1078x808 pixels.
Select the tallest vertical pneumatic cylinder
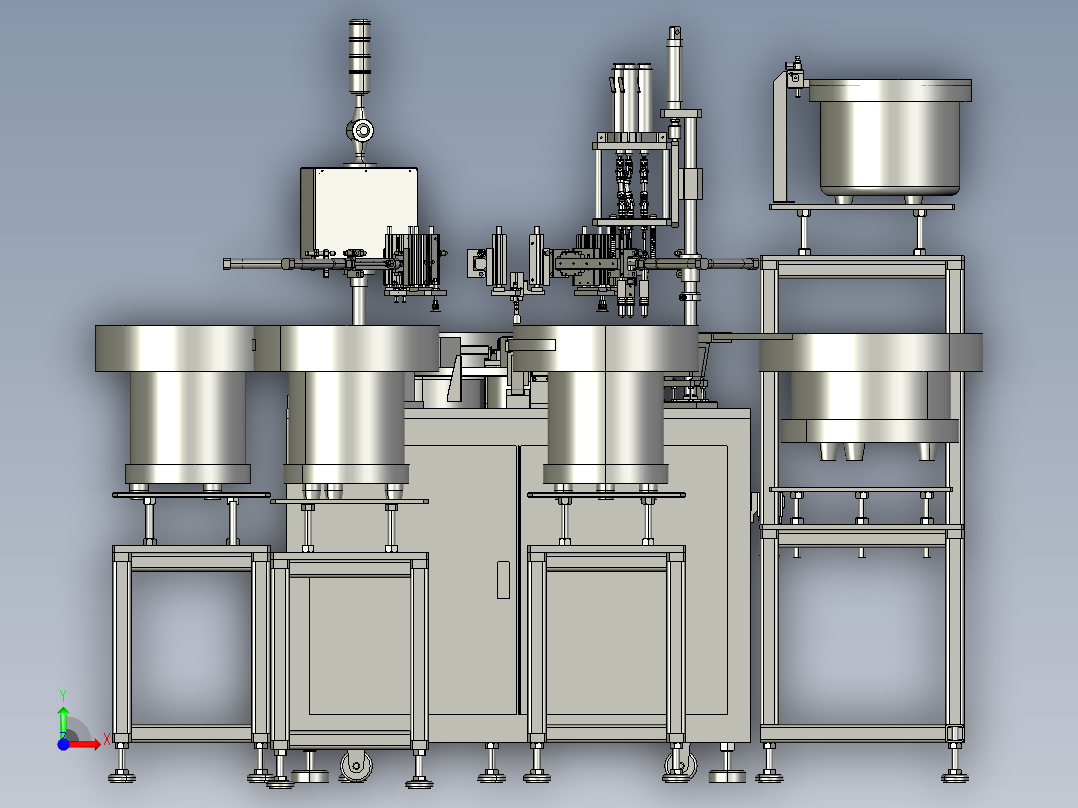pos(674,69)
